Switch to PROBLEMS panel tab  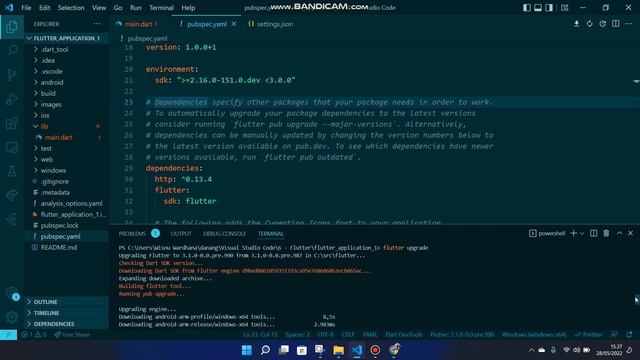click(132, 233)
